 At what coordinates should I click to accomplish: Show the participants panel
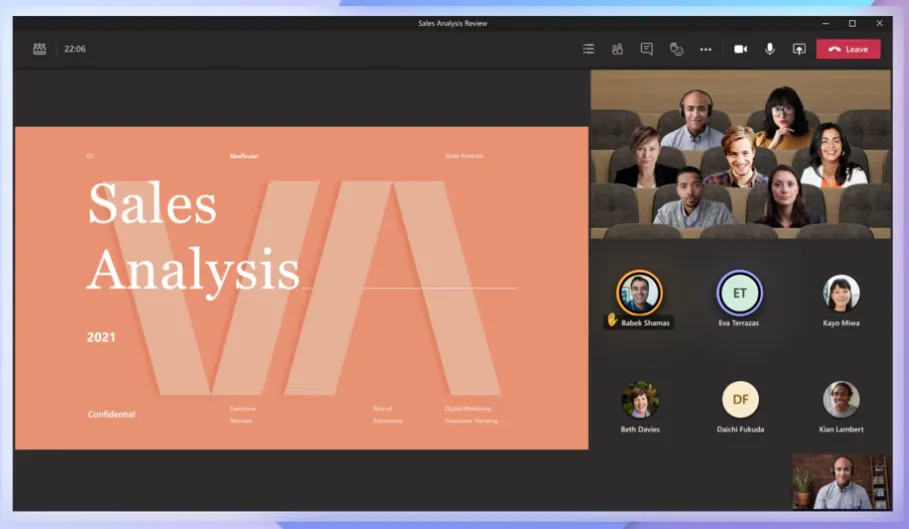(617, 49)
